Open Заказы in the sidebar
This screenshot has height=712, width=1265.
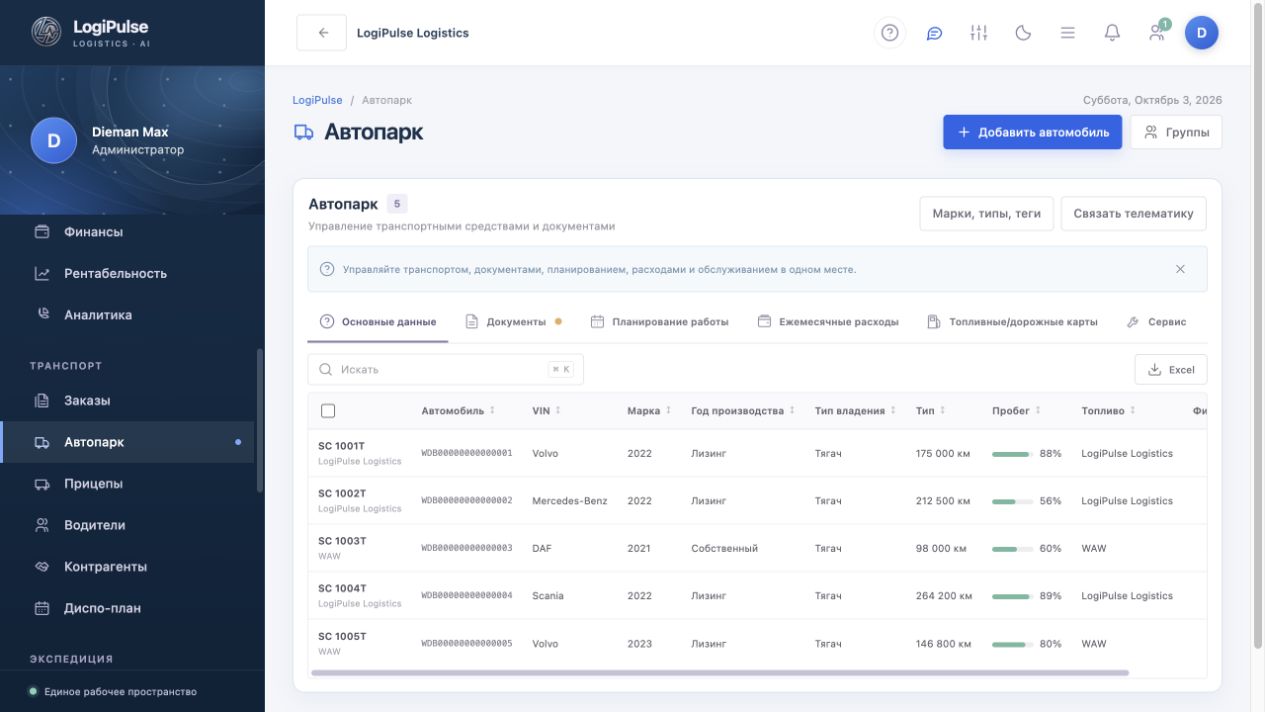pyautogui.click(x=127, y=401)
